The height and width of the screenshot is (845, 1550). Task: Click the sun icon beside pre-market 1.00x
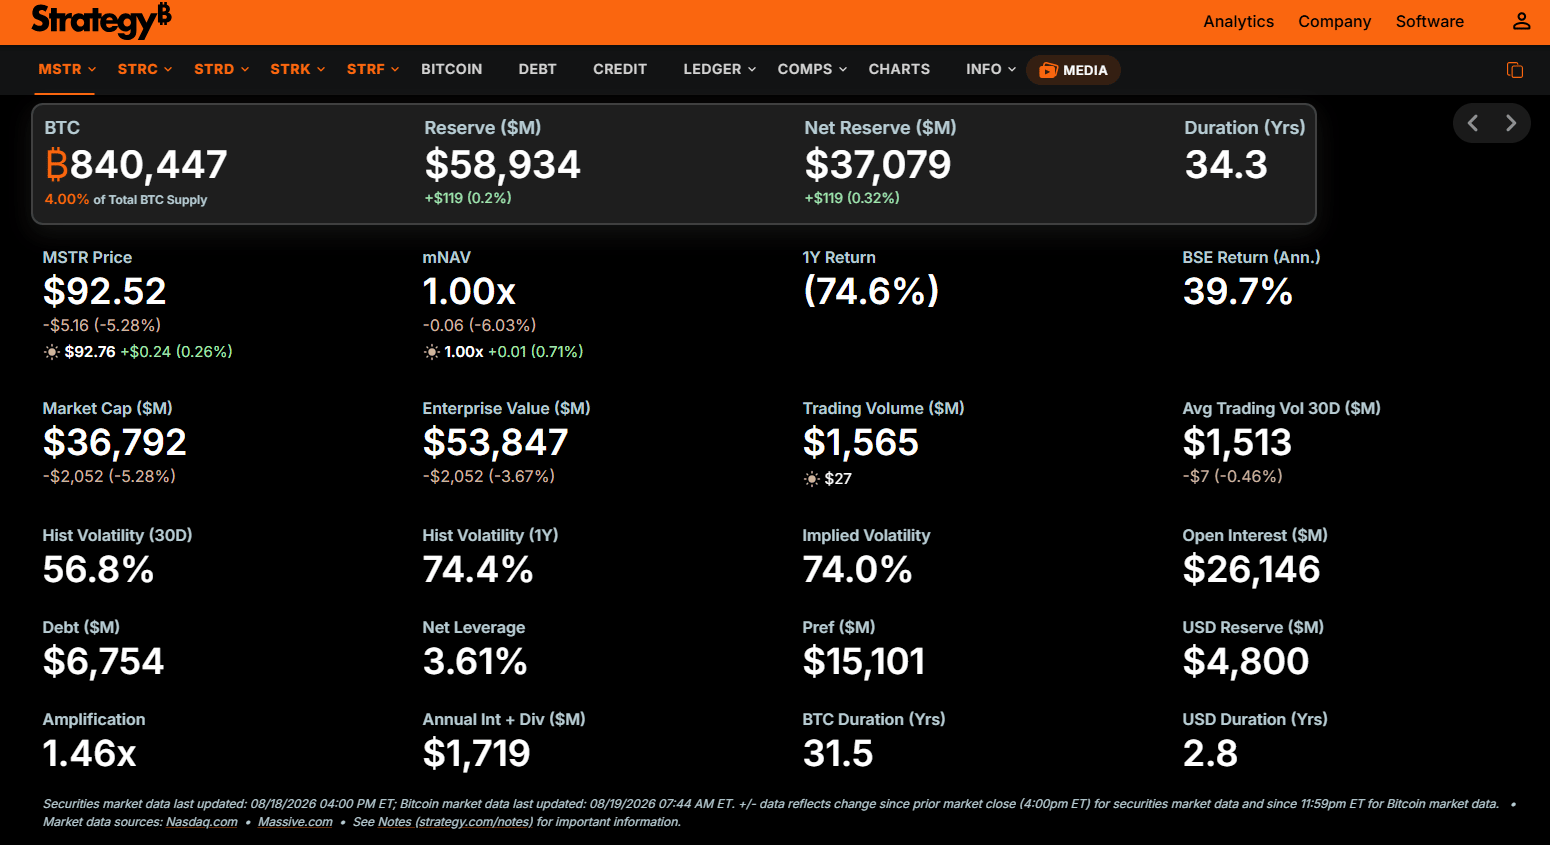click(431, 352)
